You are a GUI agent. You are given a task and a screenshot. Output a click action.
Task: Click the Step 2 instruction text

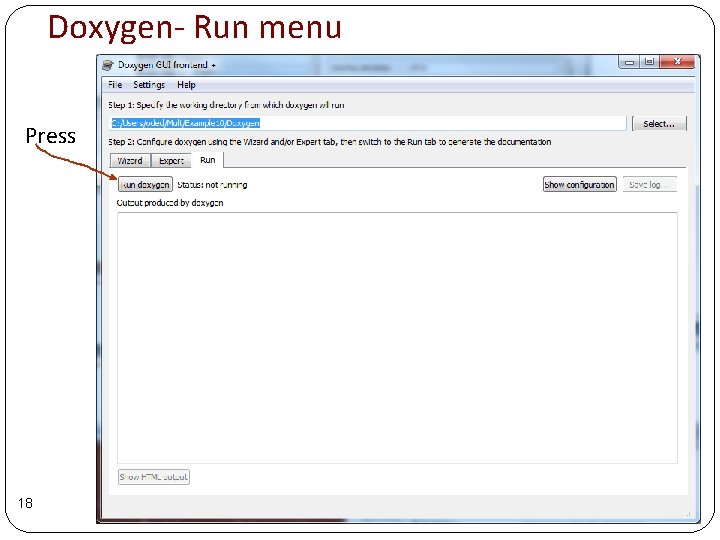click(330, 142)
